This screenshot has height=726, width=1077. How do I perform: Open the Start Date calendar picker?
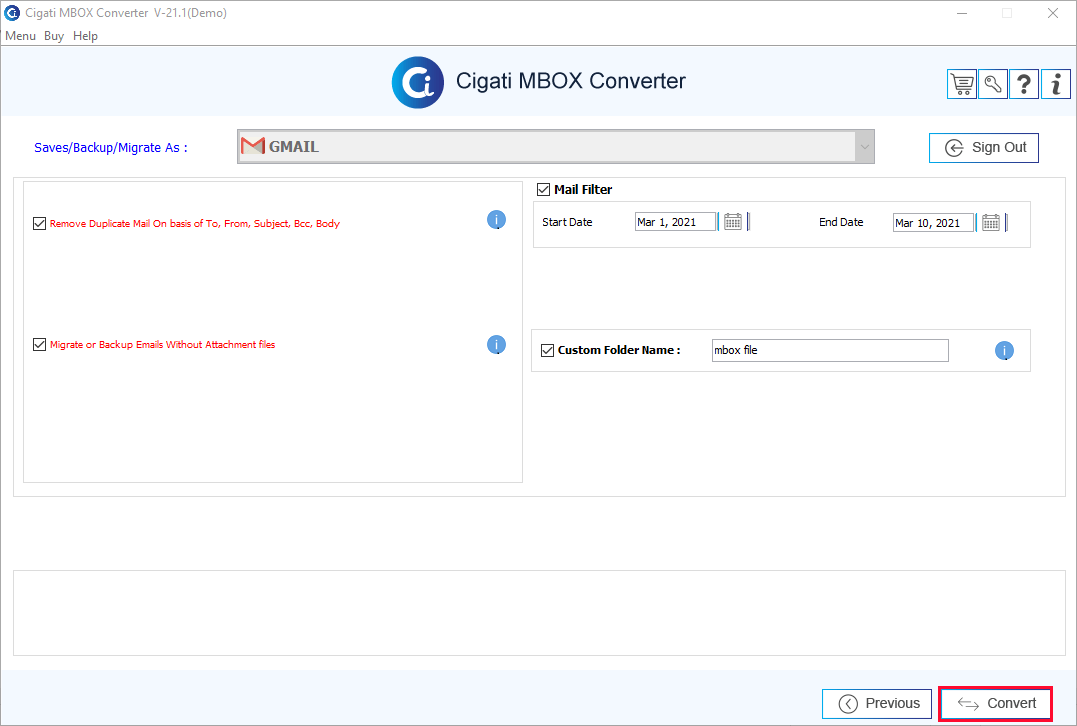[x=733, y=222]
